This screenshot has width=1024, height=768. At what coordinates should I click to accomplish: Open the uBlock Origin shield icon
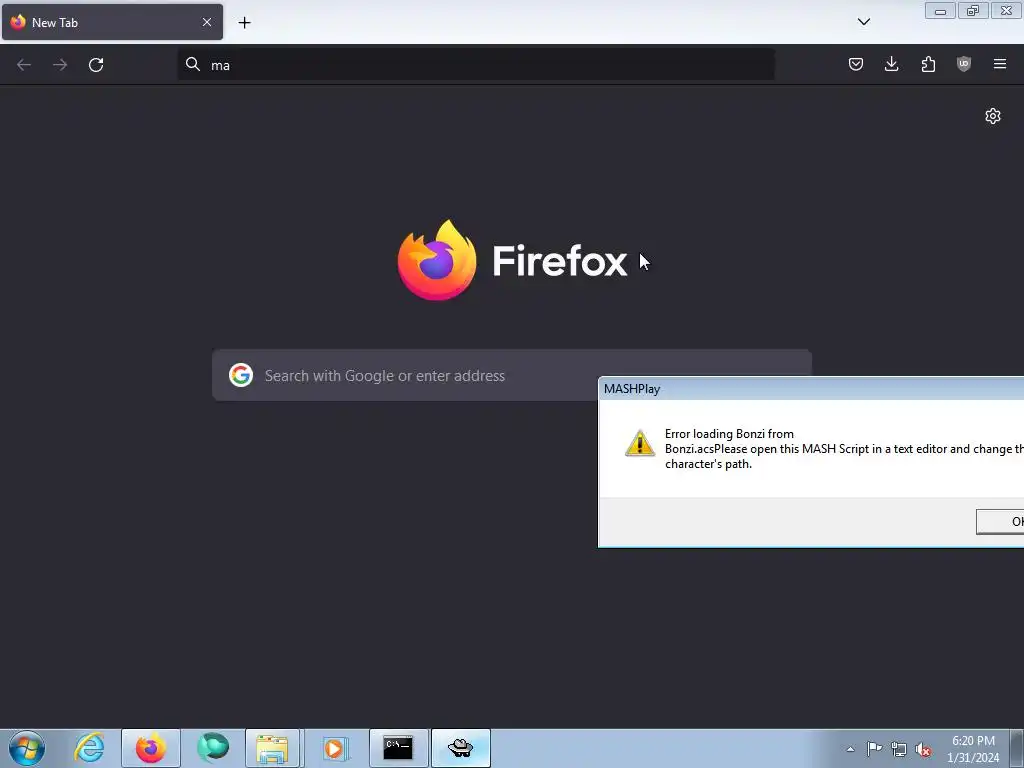pos(964,64)
